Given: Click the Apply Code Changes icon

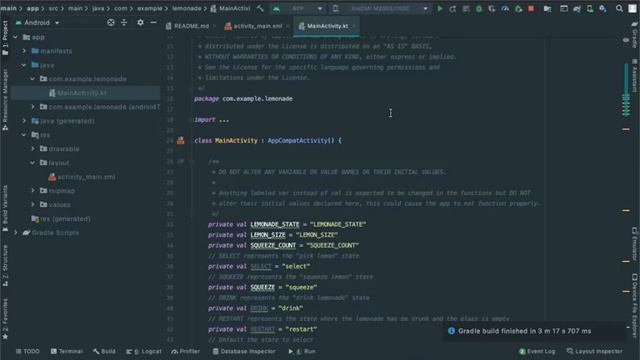Looking at the screenshot, I should (466, 8).
